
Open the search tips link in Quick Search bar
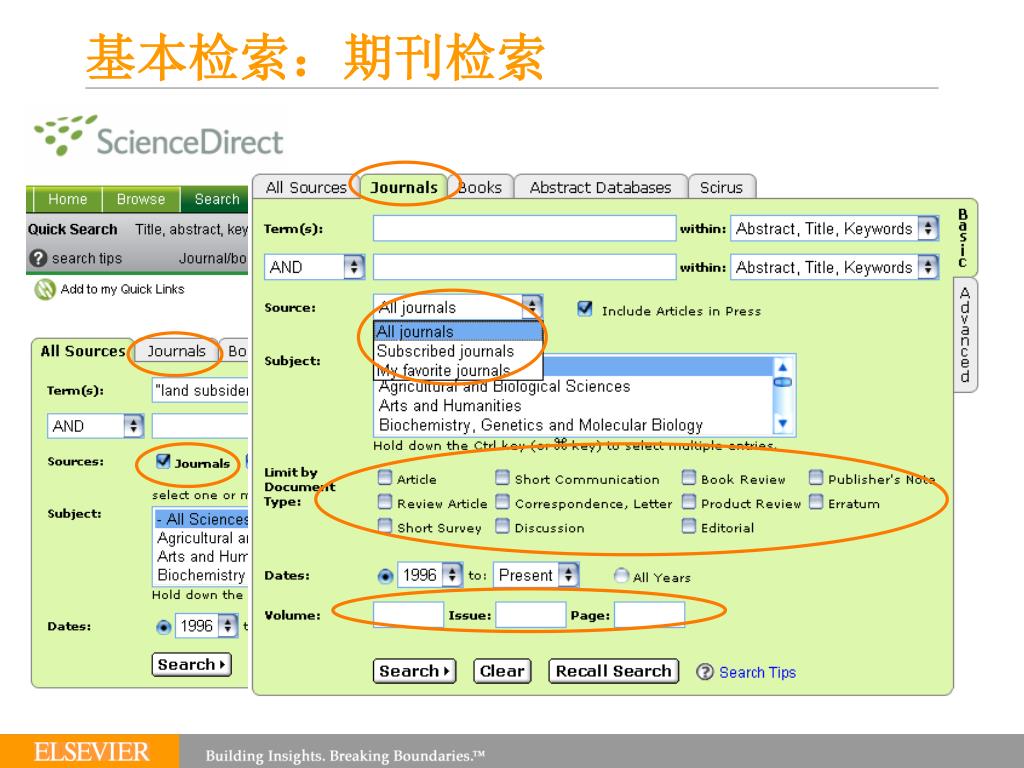87,259
